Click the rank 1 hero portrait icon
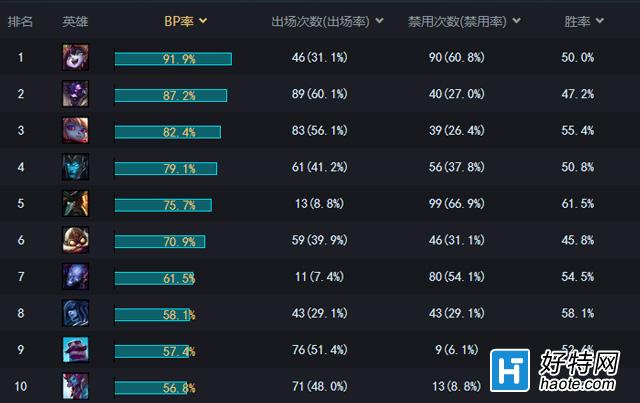640x403 pixels. coord(76,57)
